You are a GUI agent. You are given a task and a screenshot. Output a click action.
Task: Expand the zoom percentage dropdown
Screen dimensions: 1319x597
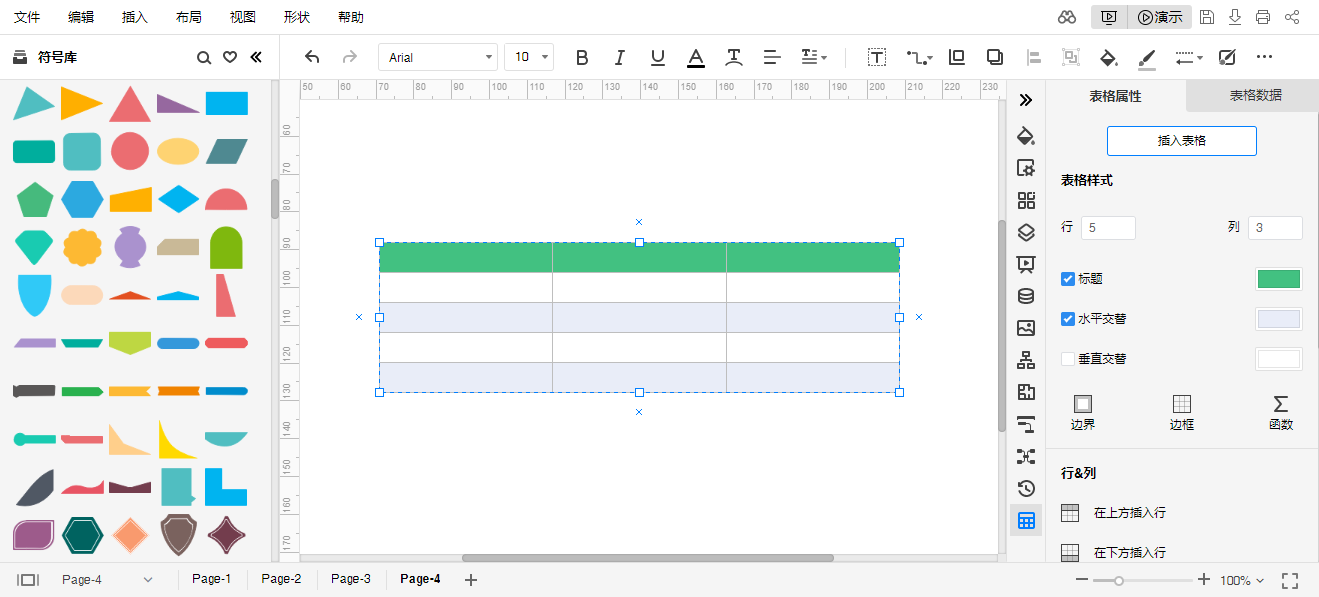1242,580
